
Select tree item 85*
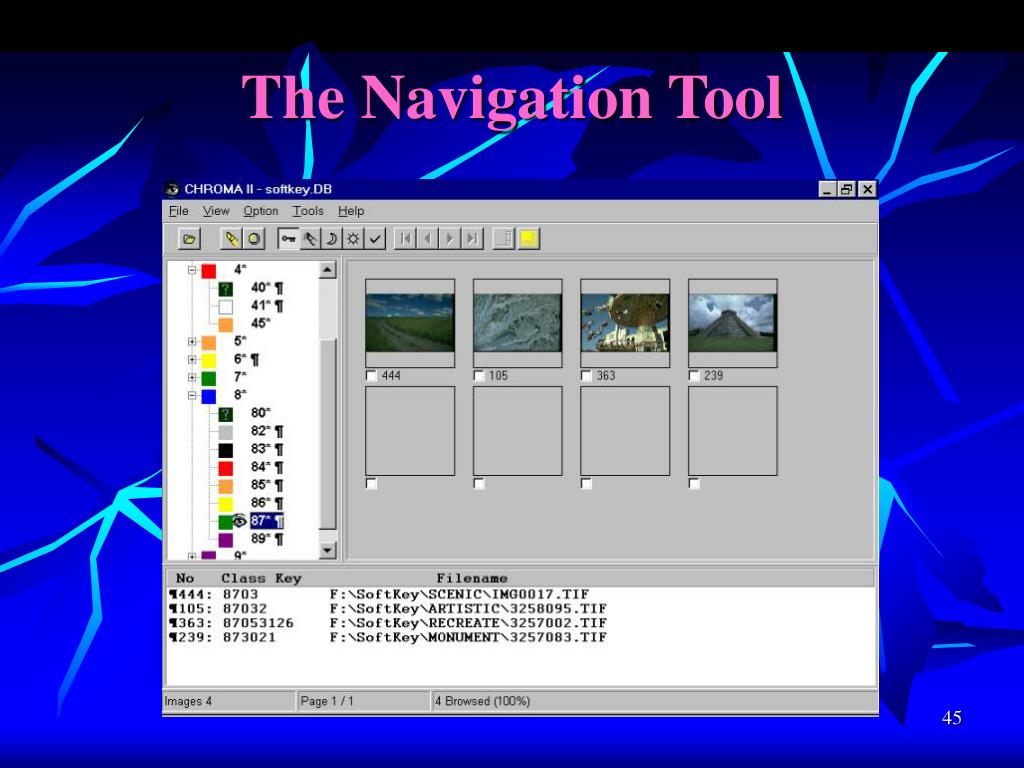[x=267, y=485]
